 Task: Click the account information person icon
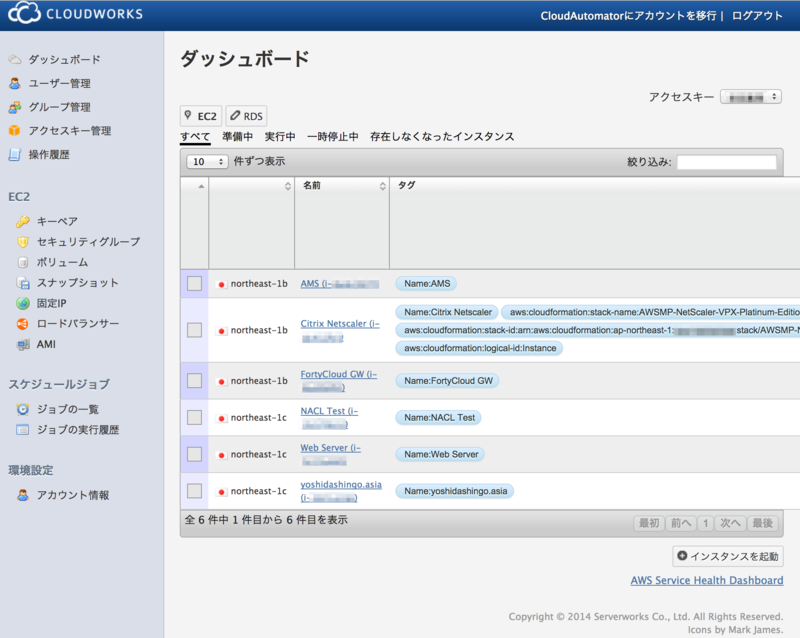click(23, 495)
